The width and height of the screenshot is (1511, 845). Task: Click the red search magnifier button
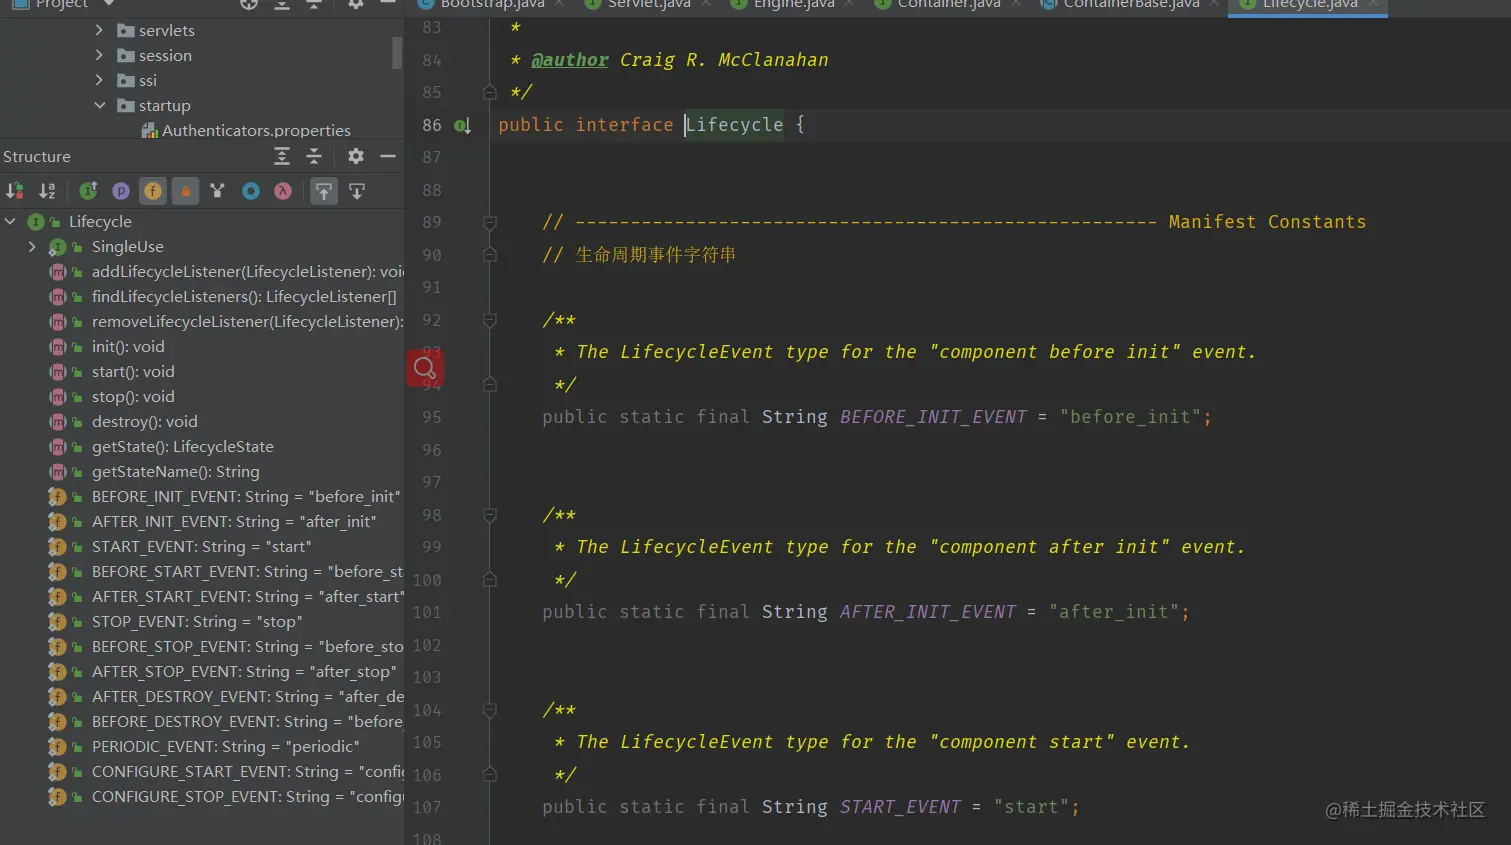point(425,368)
